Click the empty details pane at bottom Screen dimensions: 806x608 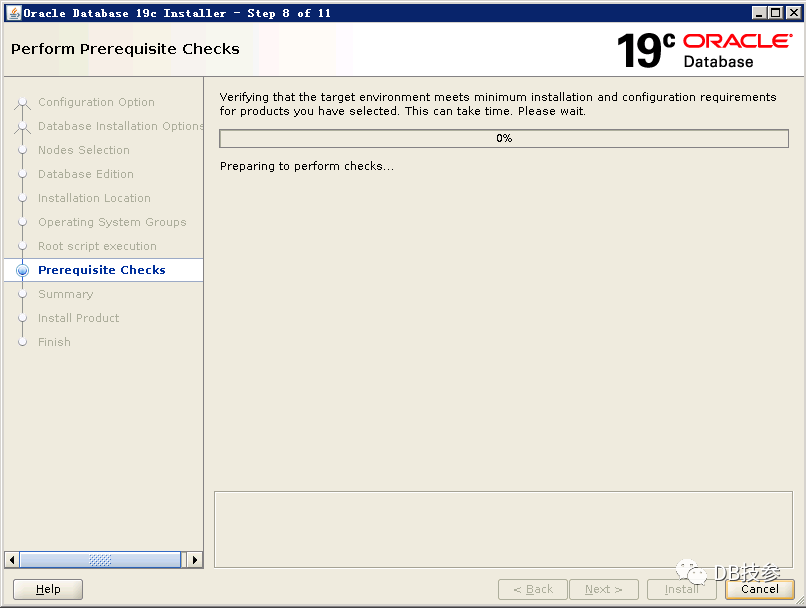coord(503,529)
